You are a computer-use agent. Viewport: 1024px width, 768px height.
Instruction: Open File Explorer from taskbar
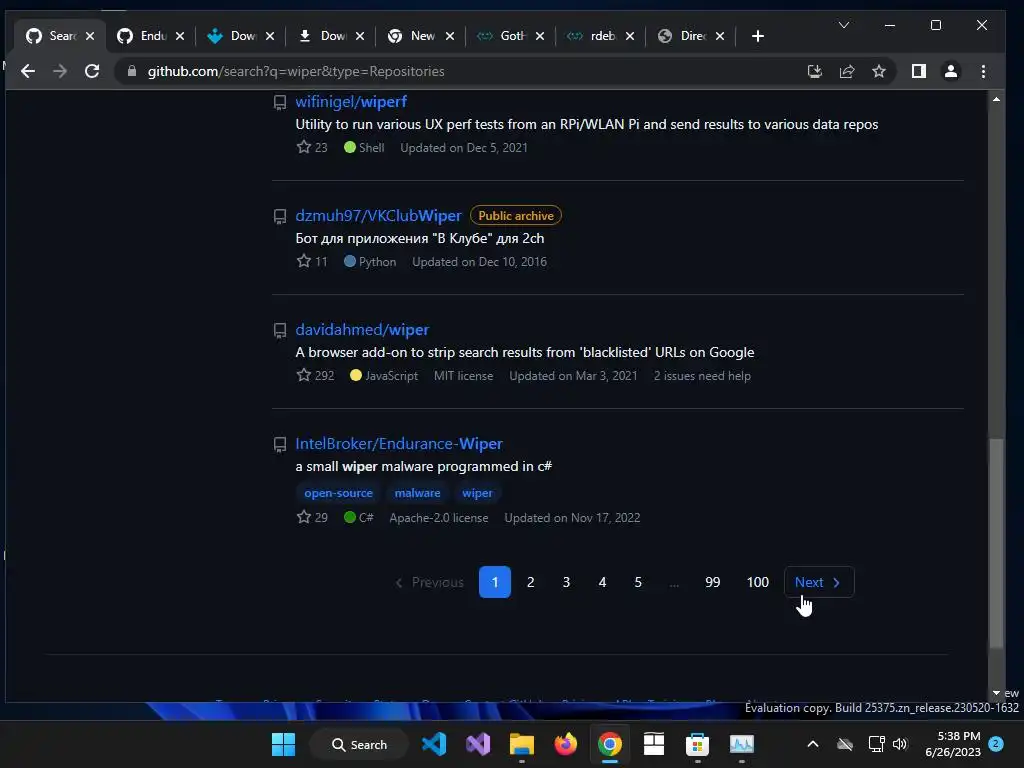click(x=521, y=744)
